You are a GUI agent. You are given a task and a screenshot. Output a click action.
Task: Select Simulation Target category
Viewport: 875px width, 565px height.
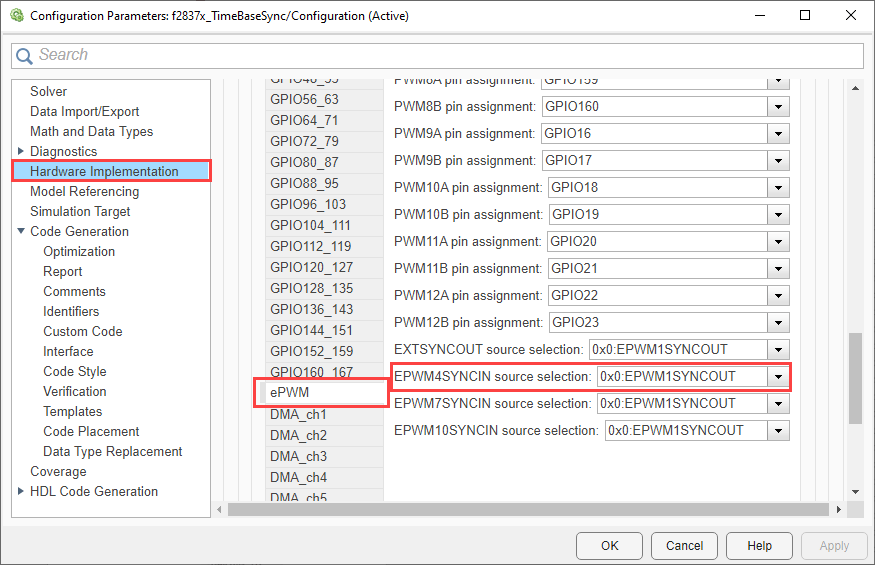[80, 211]
